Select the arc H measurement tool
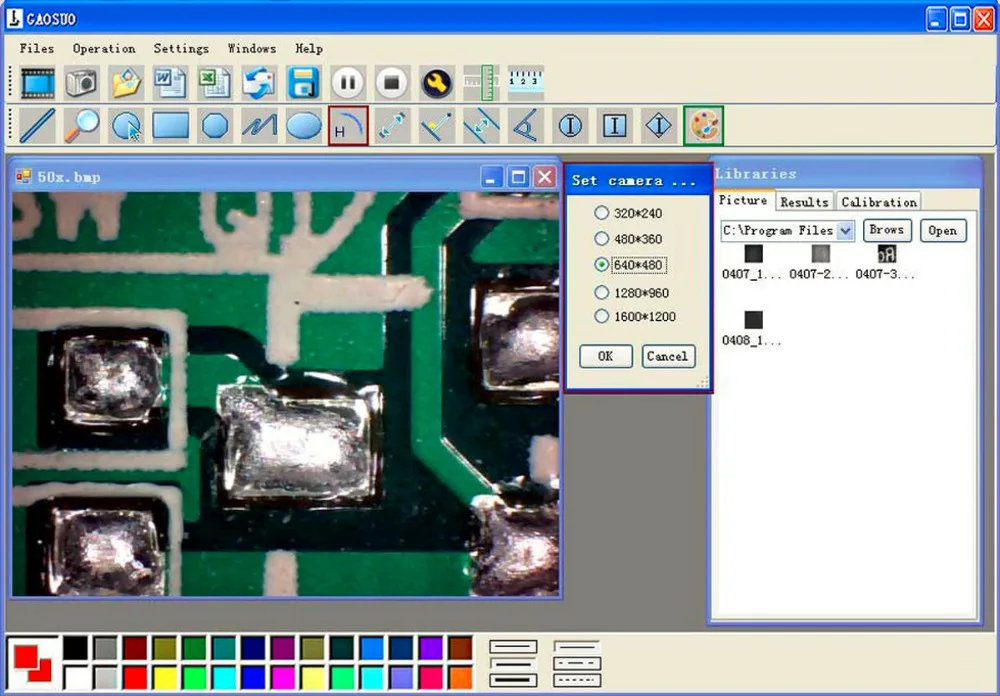Image resolution: width=1000 pixels, height=696 pixels. click(x=348, y=126)
